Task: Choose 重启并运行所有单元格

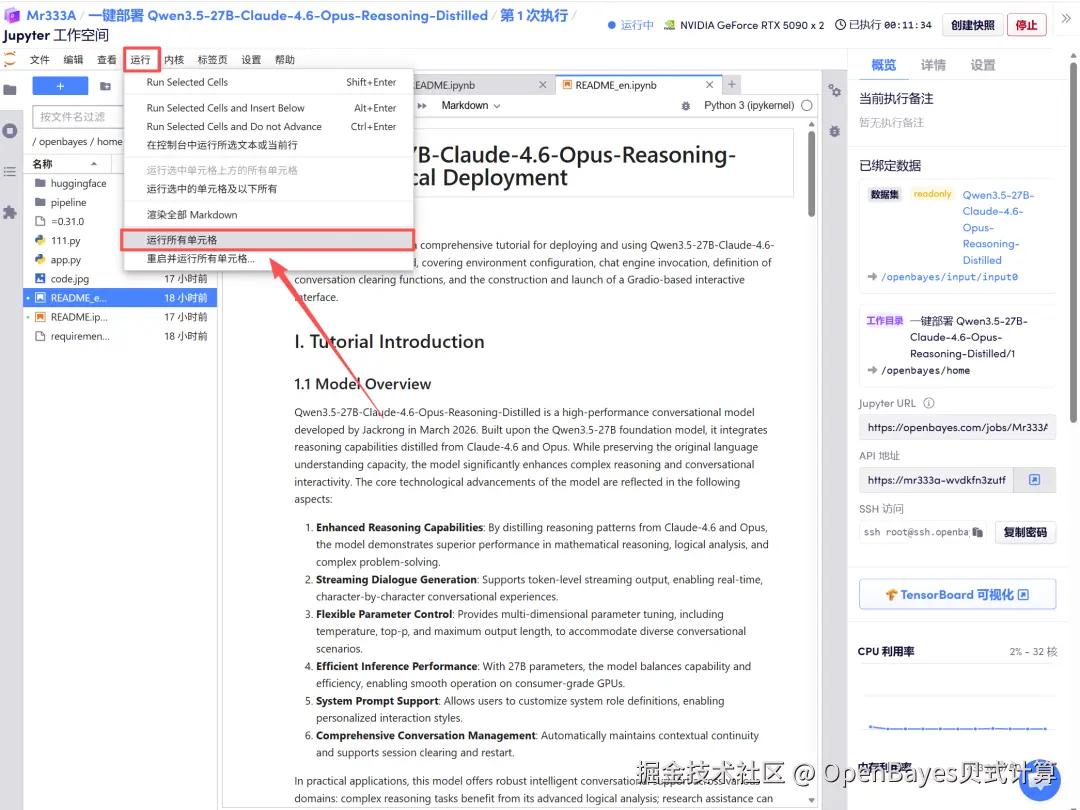Action: point(269,259)
